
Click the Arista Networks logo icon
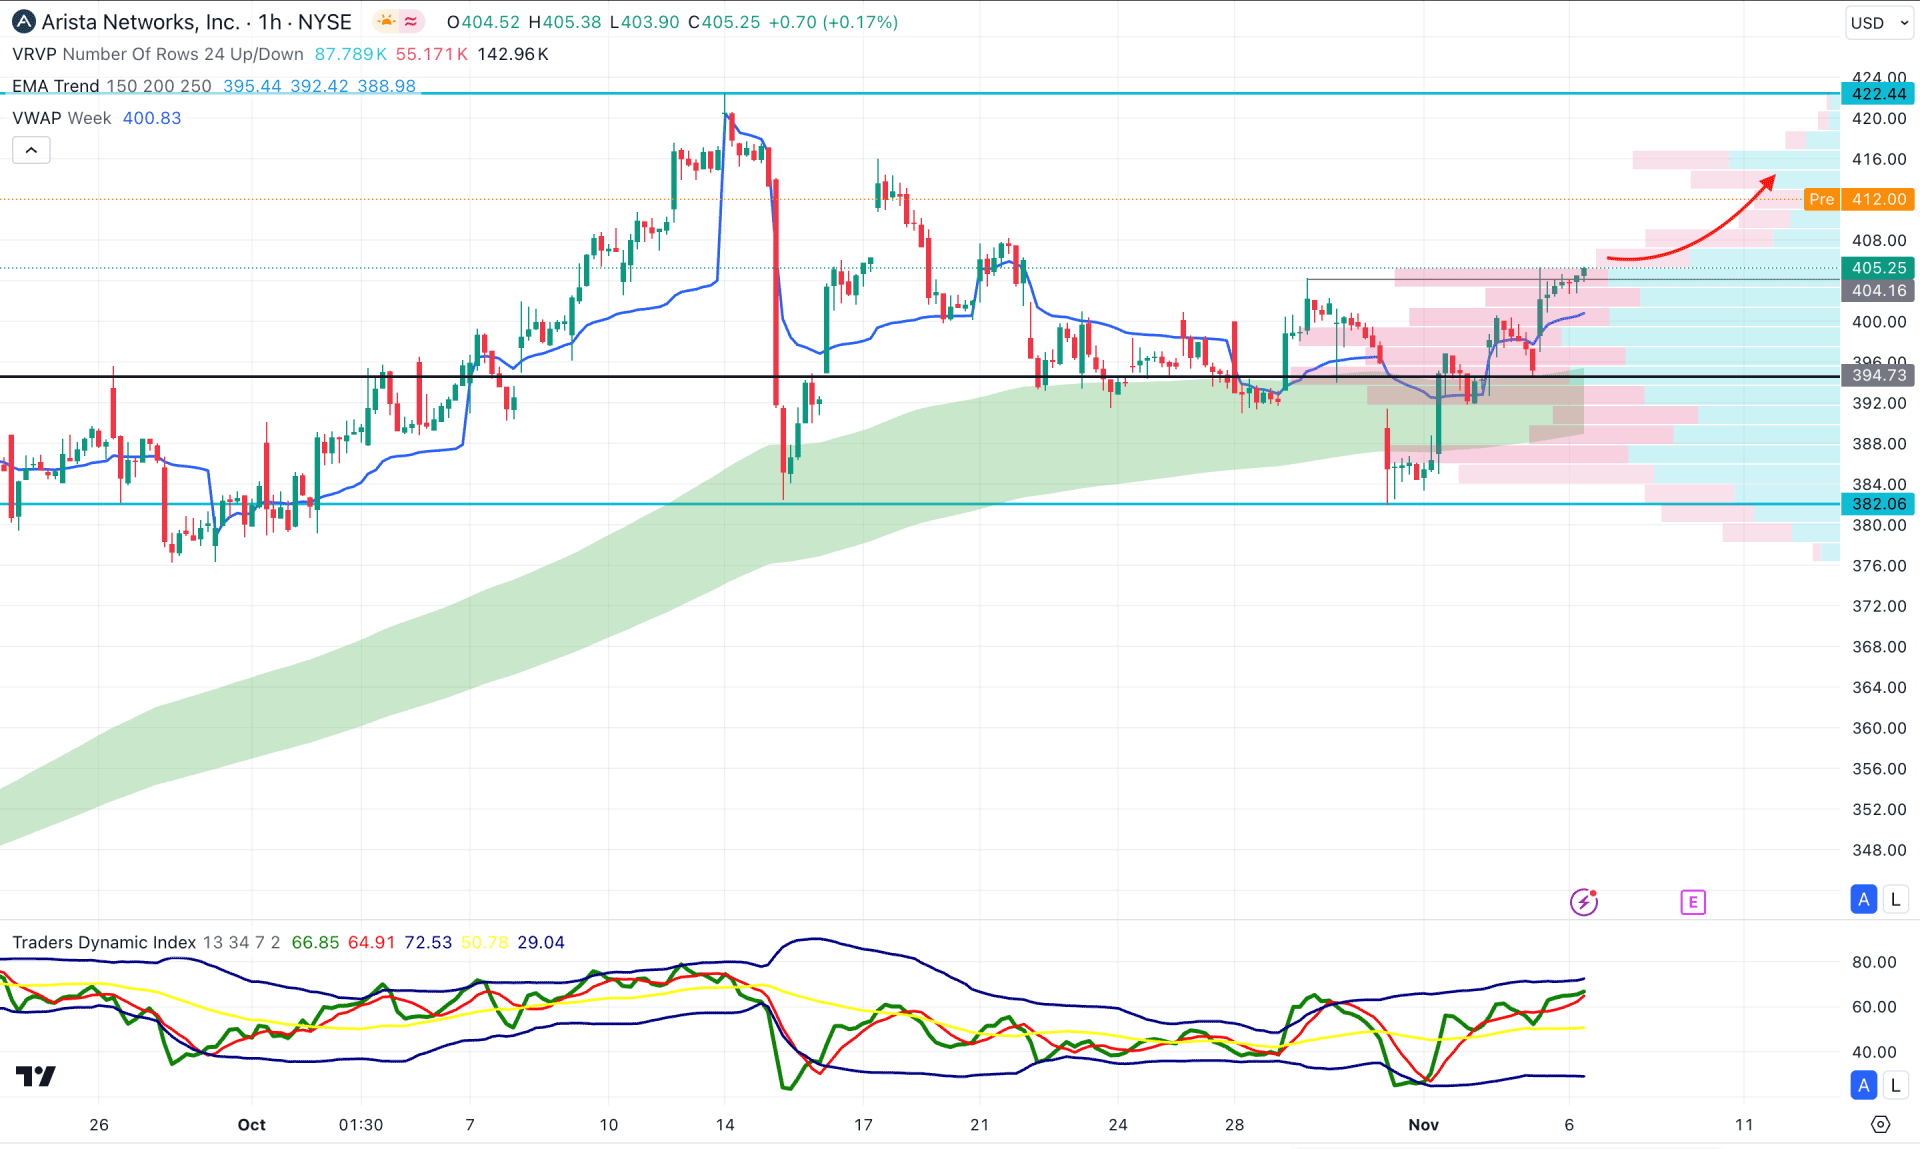pos(24,22)
